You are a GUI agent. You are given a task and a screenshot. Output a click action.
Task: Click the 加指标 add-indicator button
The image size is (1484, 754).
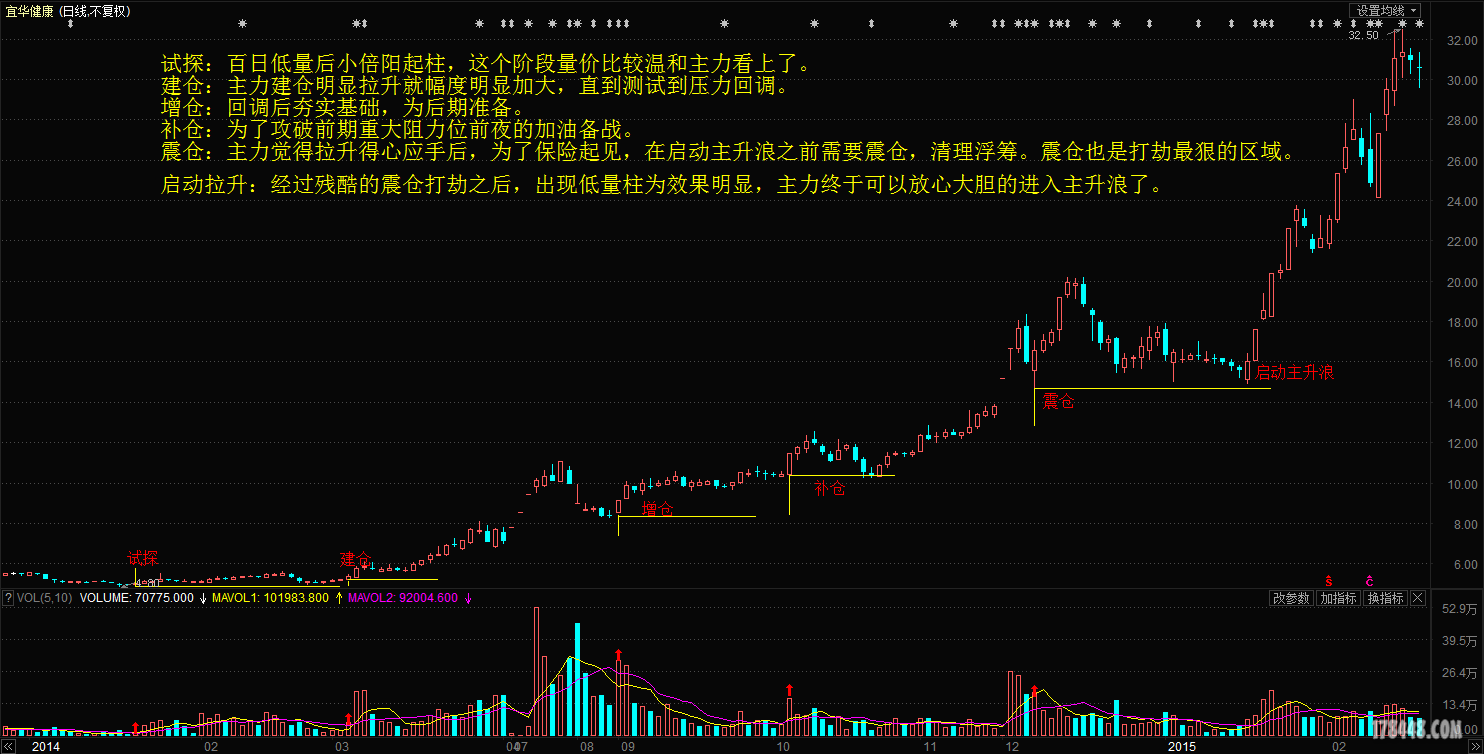pyautogui.click(x=1338, y=598)
